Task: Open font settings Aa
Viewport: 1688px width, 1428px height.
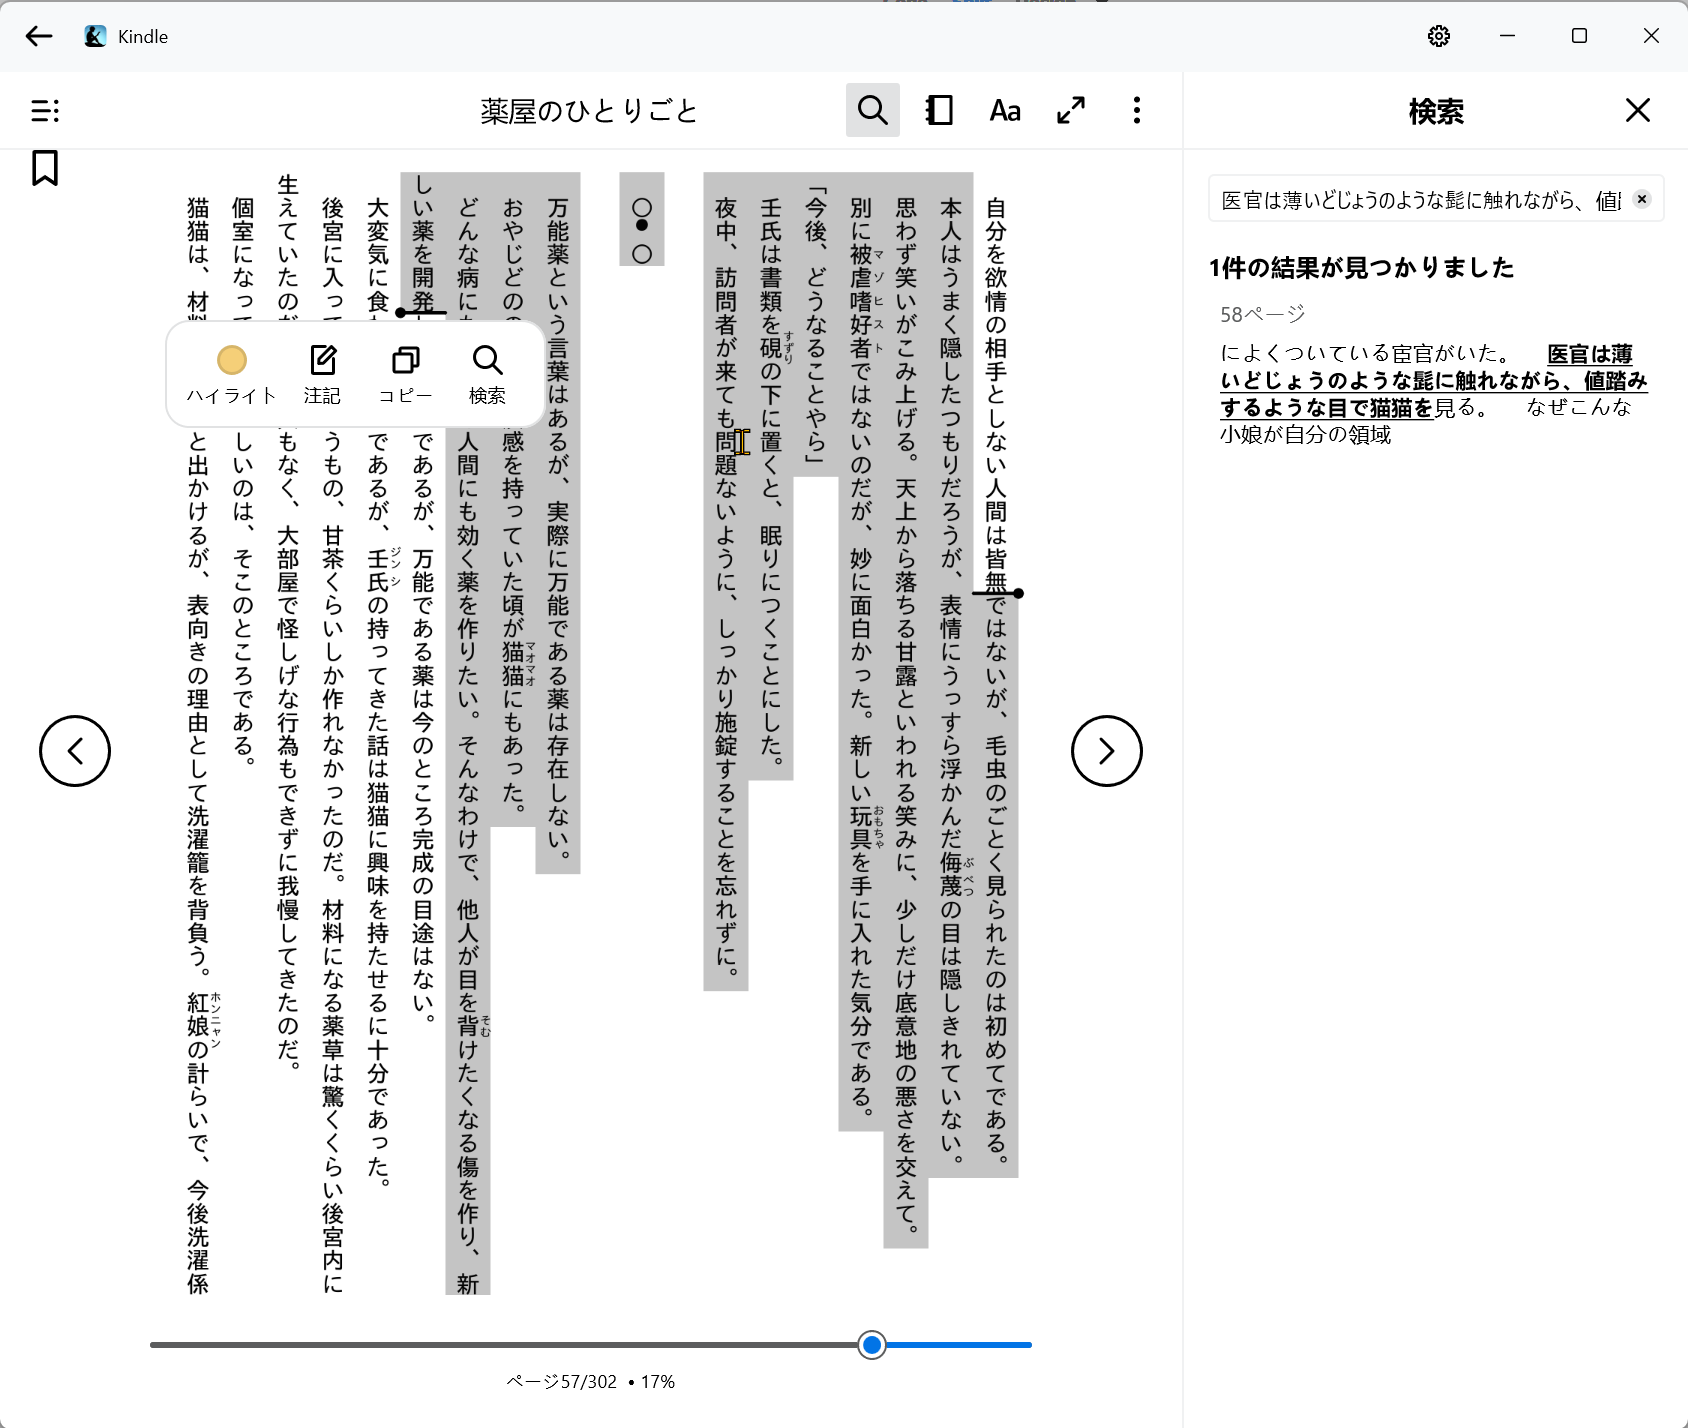Action: point(1005,110)
